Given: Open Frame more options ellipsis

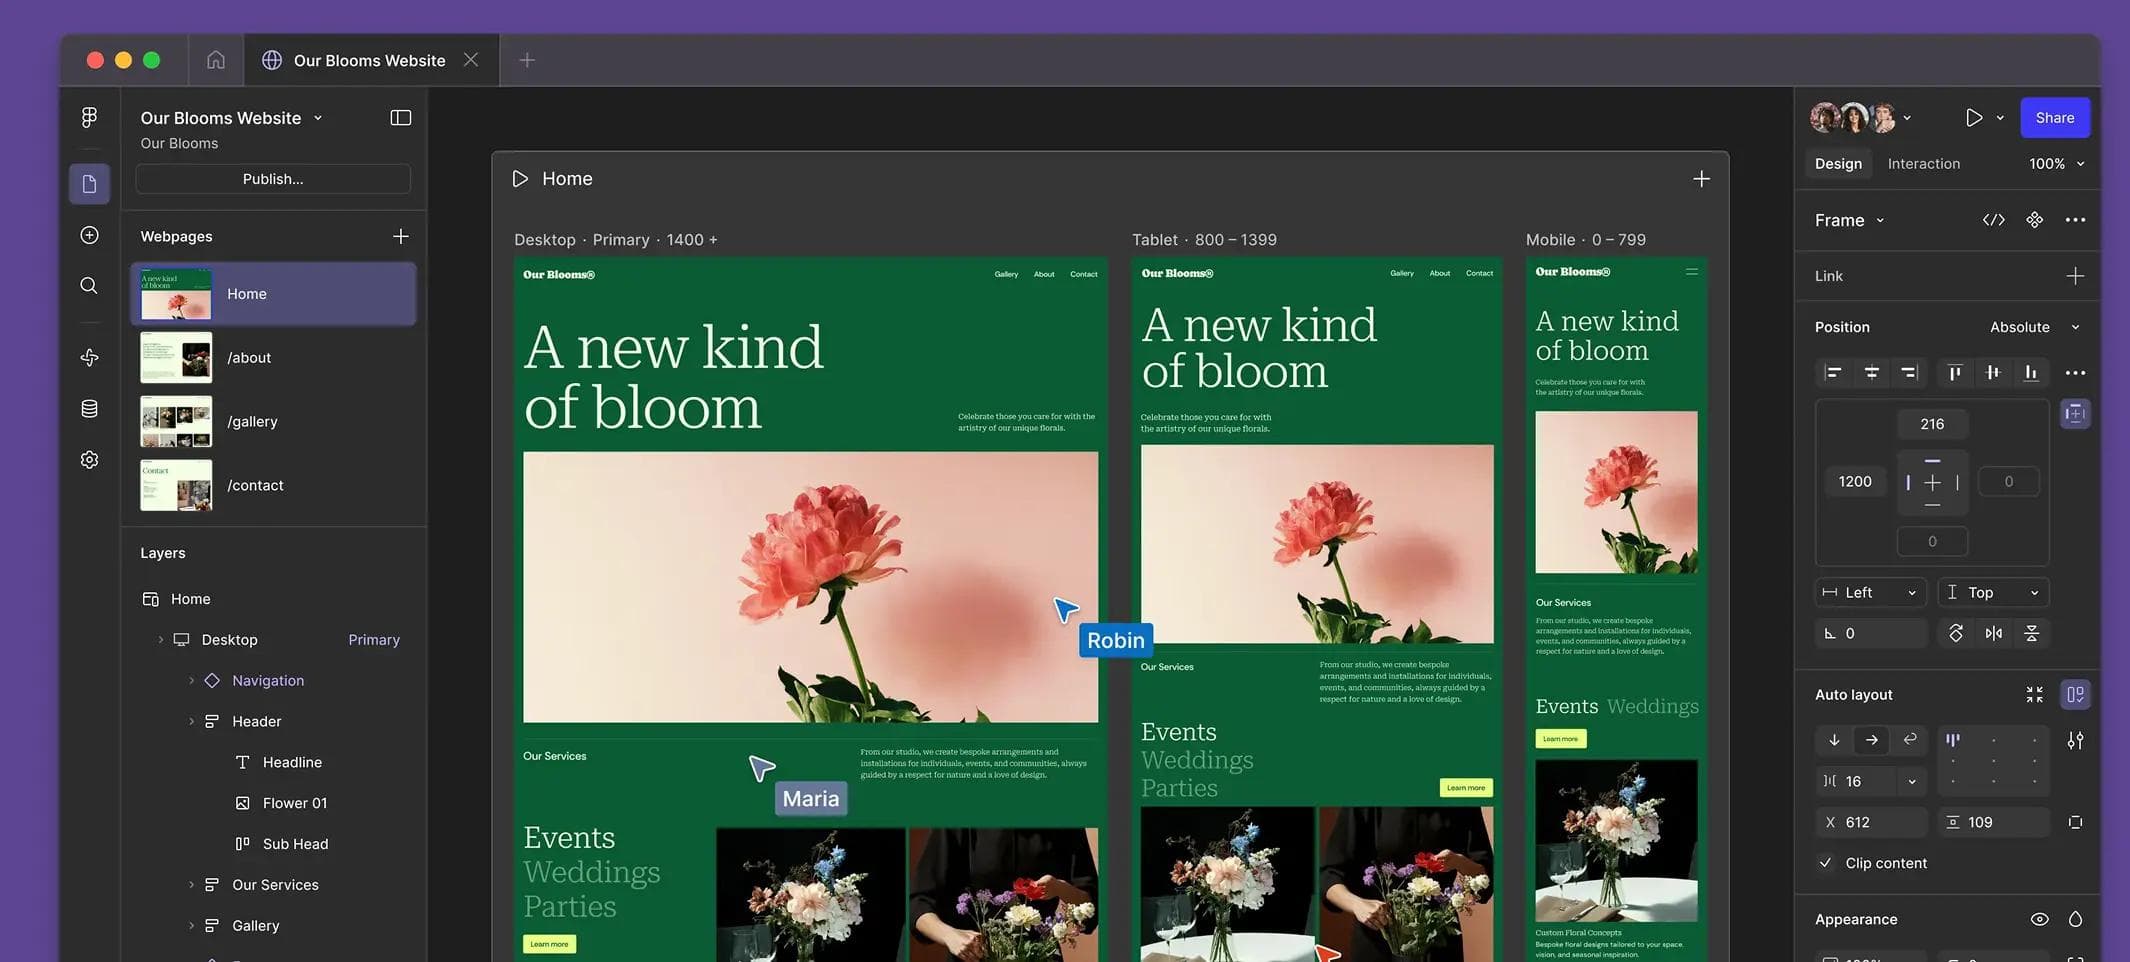Looking at the screenshot, I should click(x=2075, y=220).
